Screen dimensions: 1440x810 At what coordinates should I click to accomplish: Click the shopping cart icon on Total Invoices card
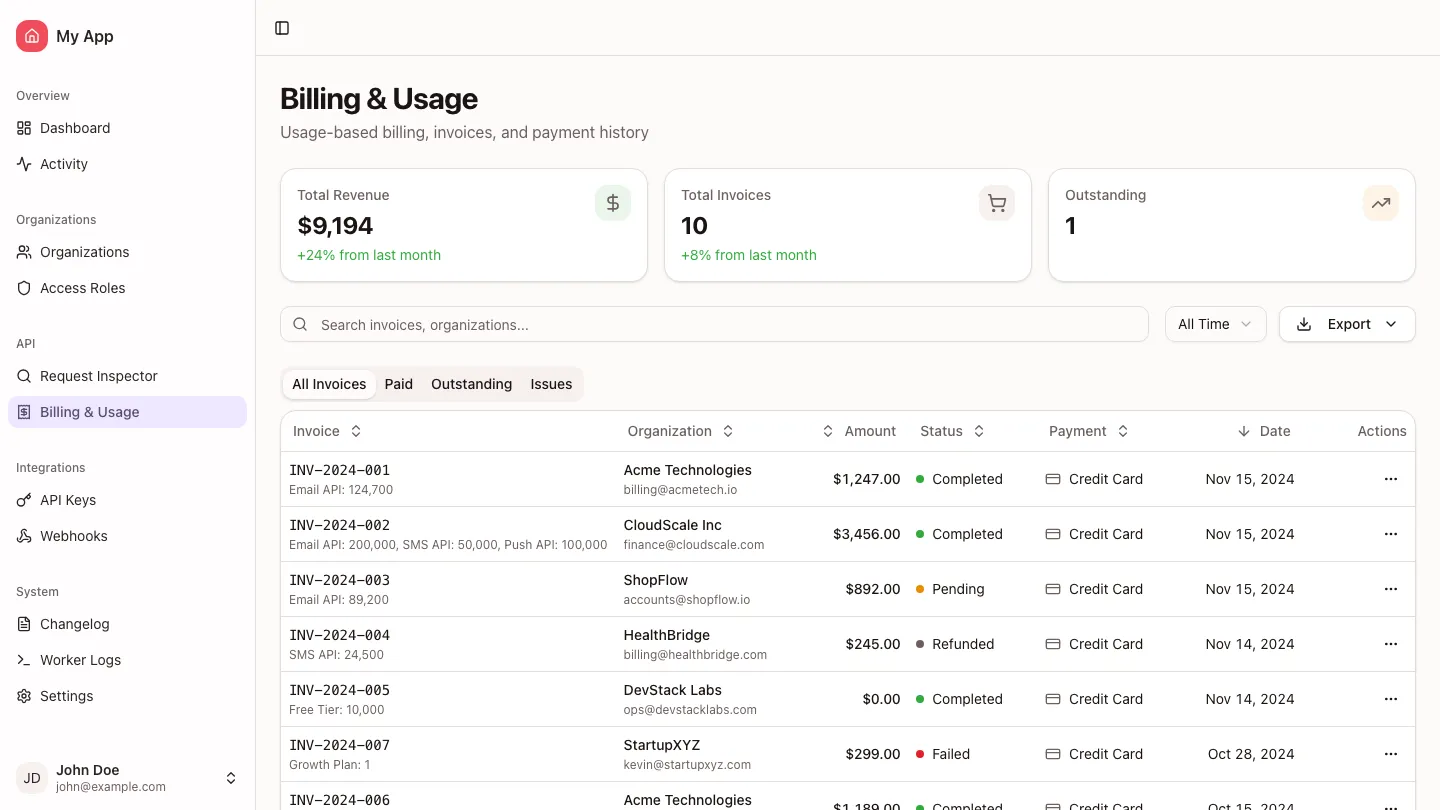[997, 203]
